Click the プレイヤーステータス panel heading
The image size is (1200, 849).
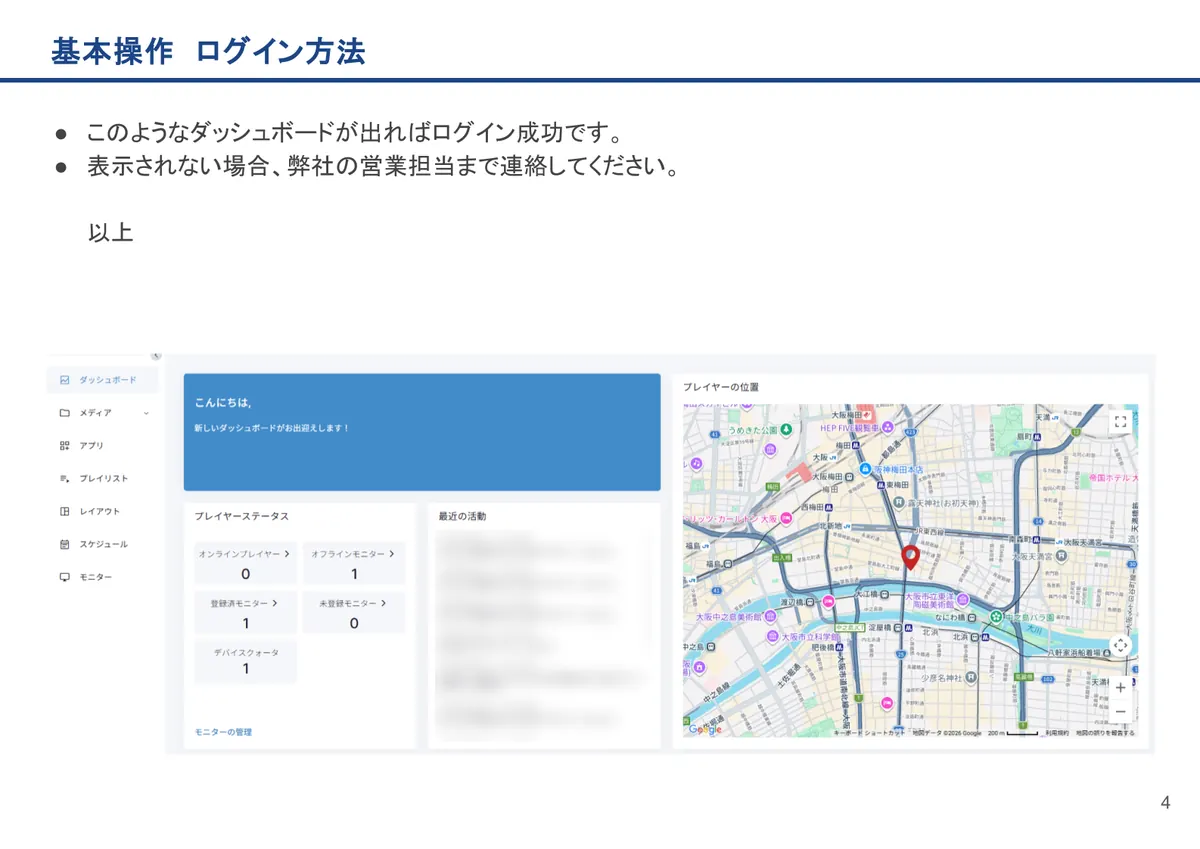242,516
